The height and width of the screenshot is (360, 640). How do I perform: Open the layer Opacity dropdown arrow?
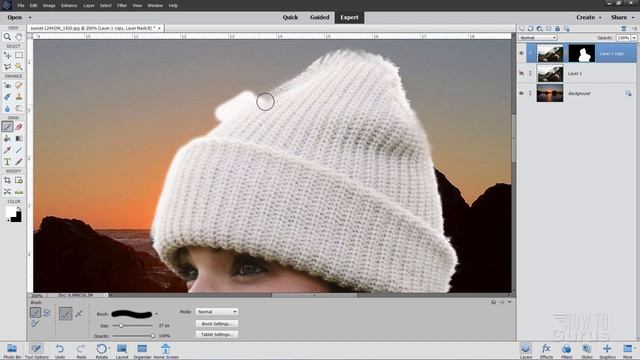(634, 38)
